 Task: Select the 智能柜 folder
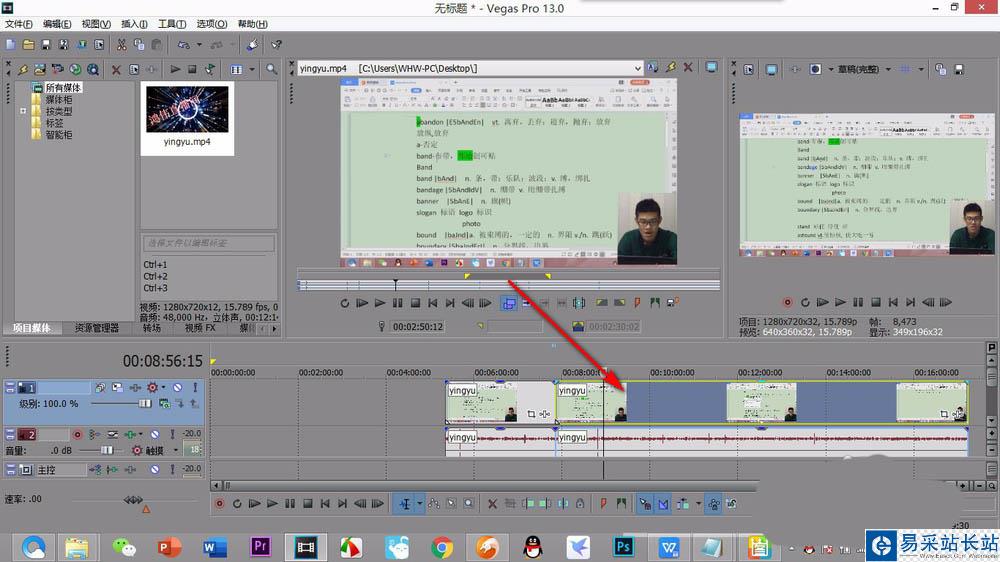(58, 135)
